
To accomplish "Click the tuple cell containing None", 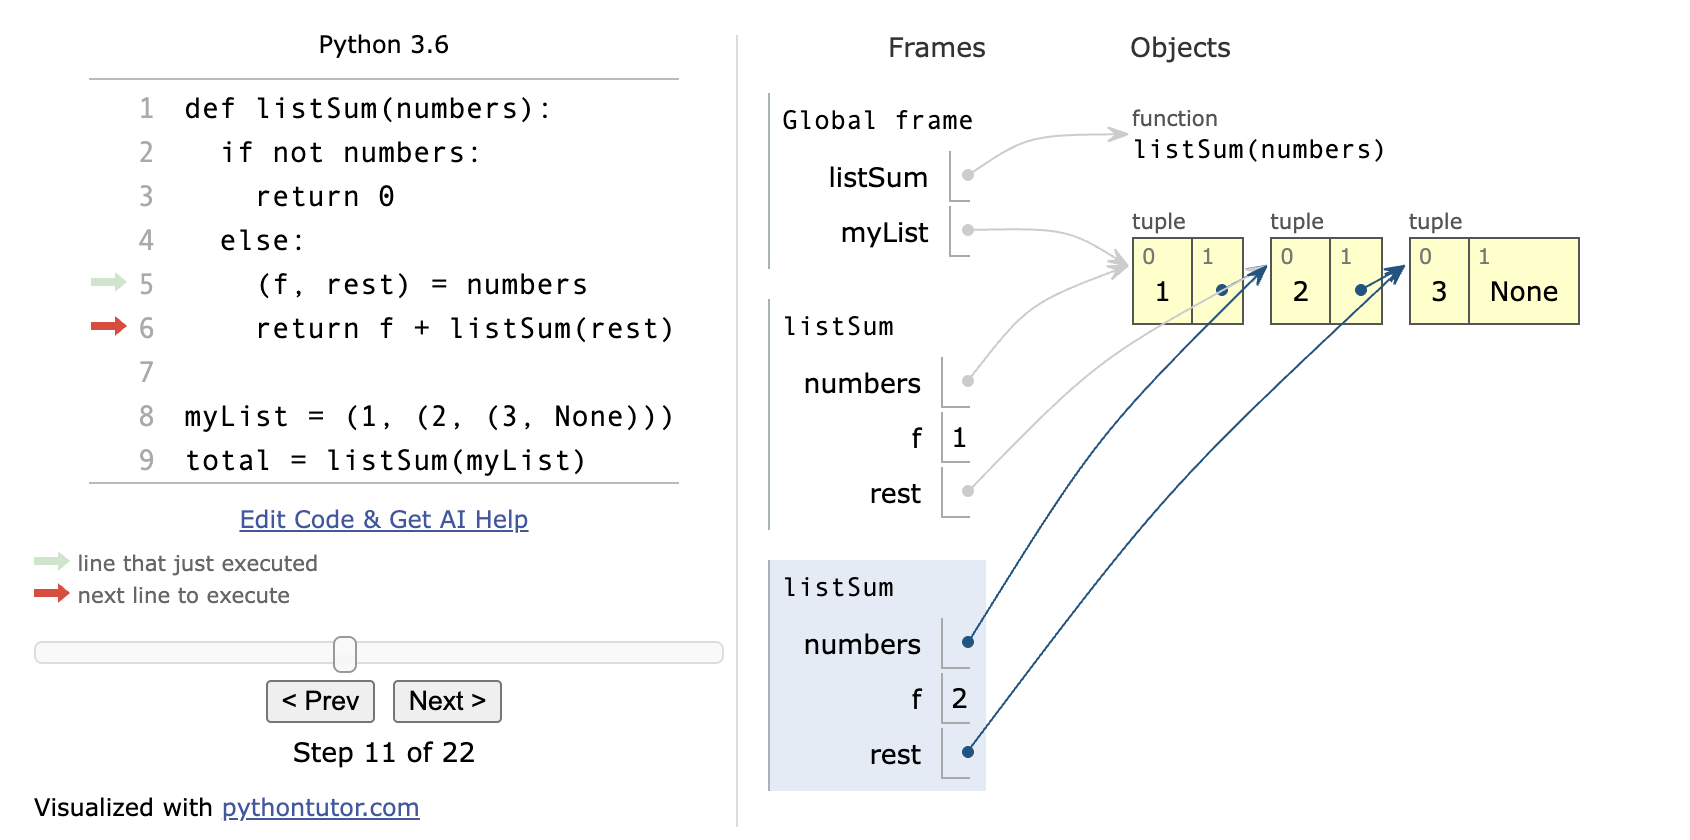I will click(1523, 291).
